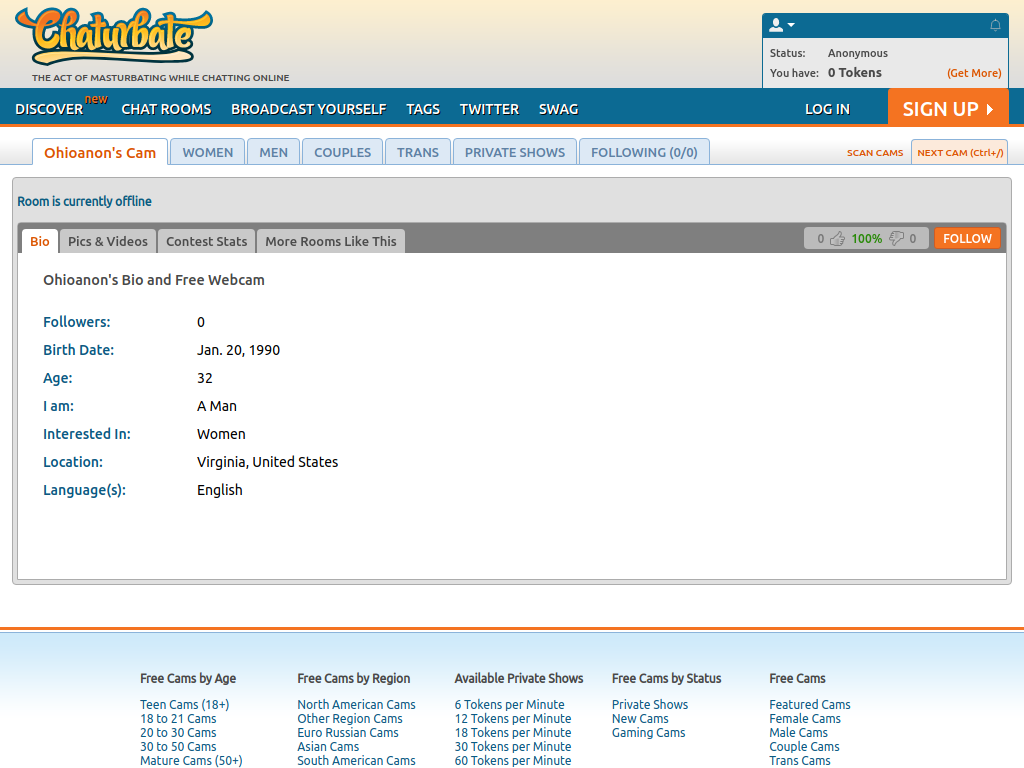1024x768 pixels.
Task: Open Euro Russian Cams link
Action: (x=347, y=733)
